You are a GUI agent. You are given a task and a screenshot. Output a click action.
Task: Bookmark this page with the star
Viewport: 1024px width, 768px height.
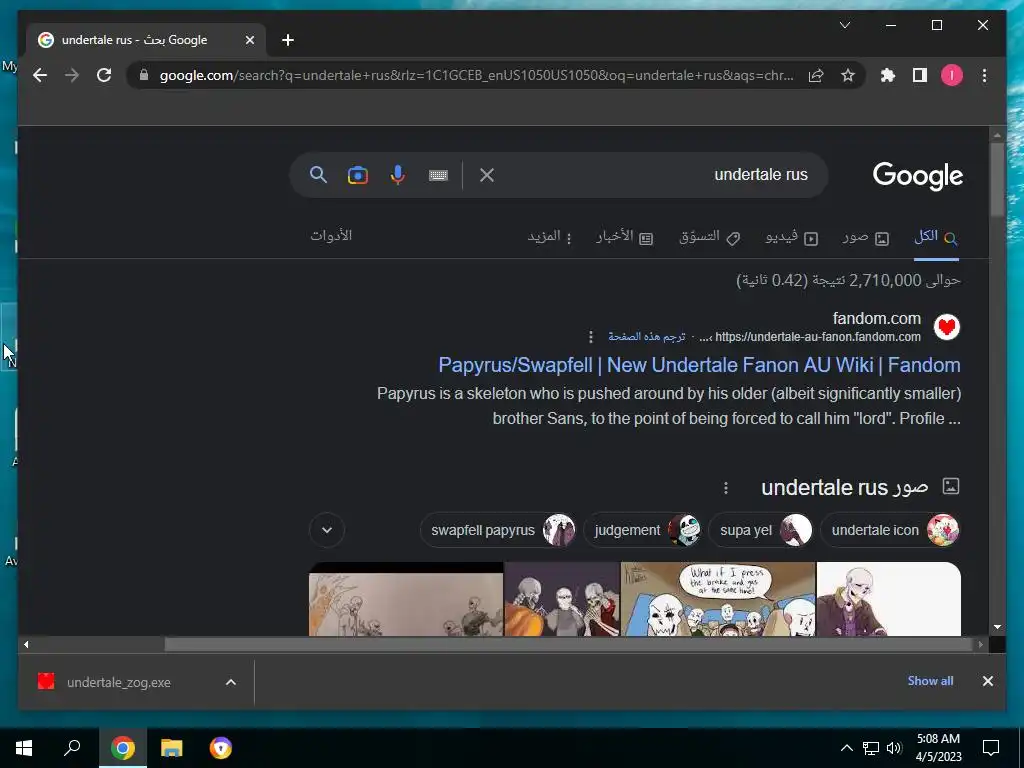(x=848, y=76)
